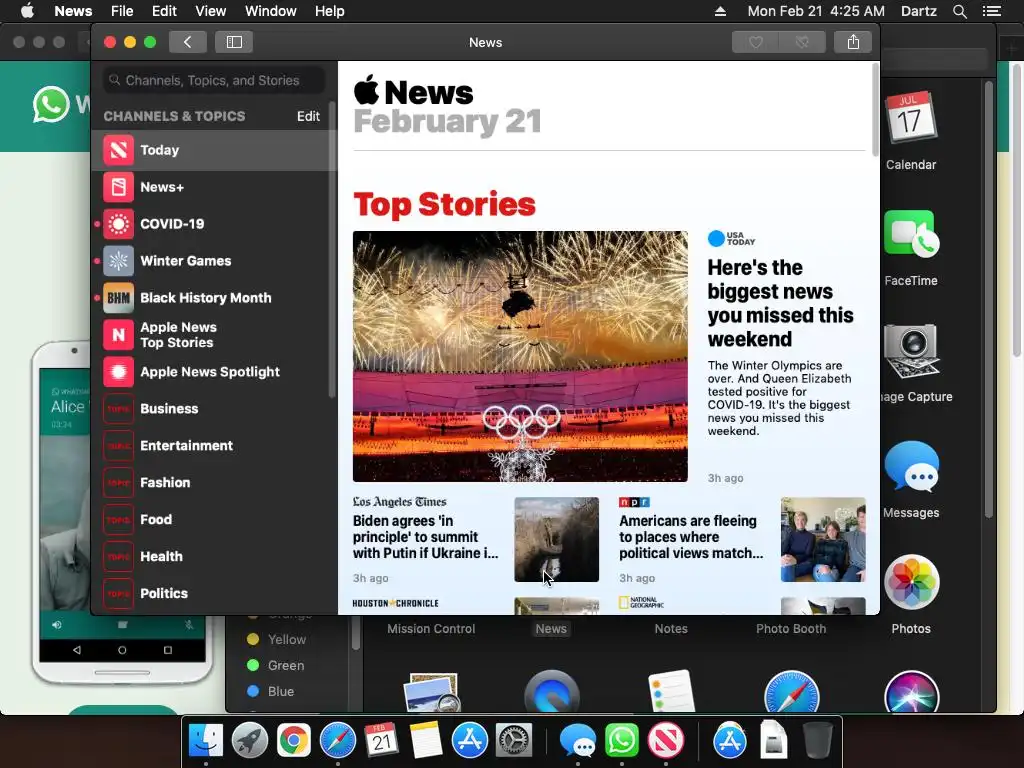Click the Channels, Topics, and Stories search field
1024x768 pixels.
pyautogui.click(x=214, y=80)
